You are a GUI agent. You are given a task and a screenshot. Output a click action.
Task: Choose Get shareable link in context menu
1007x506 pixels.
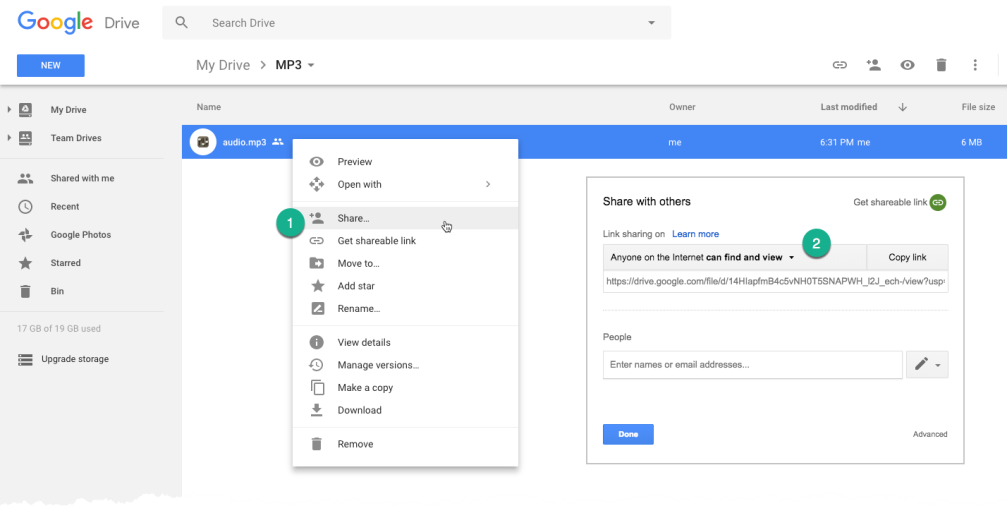tap(405, 241)
